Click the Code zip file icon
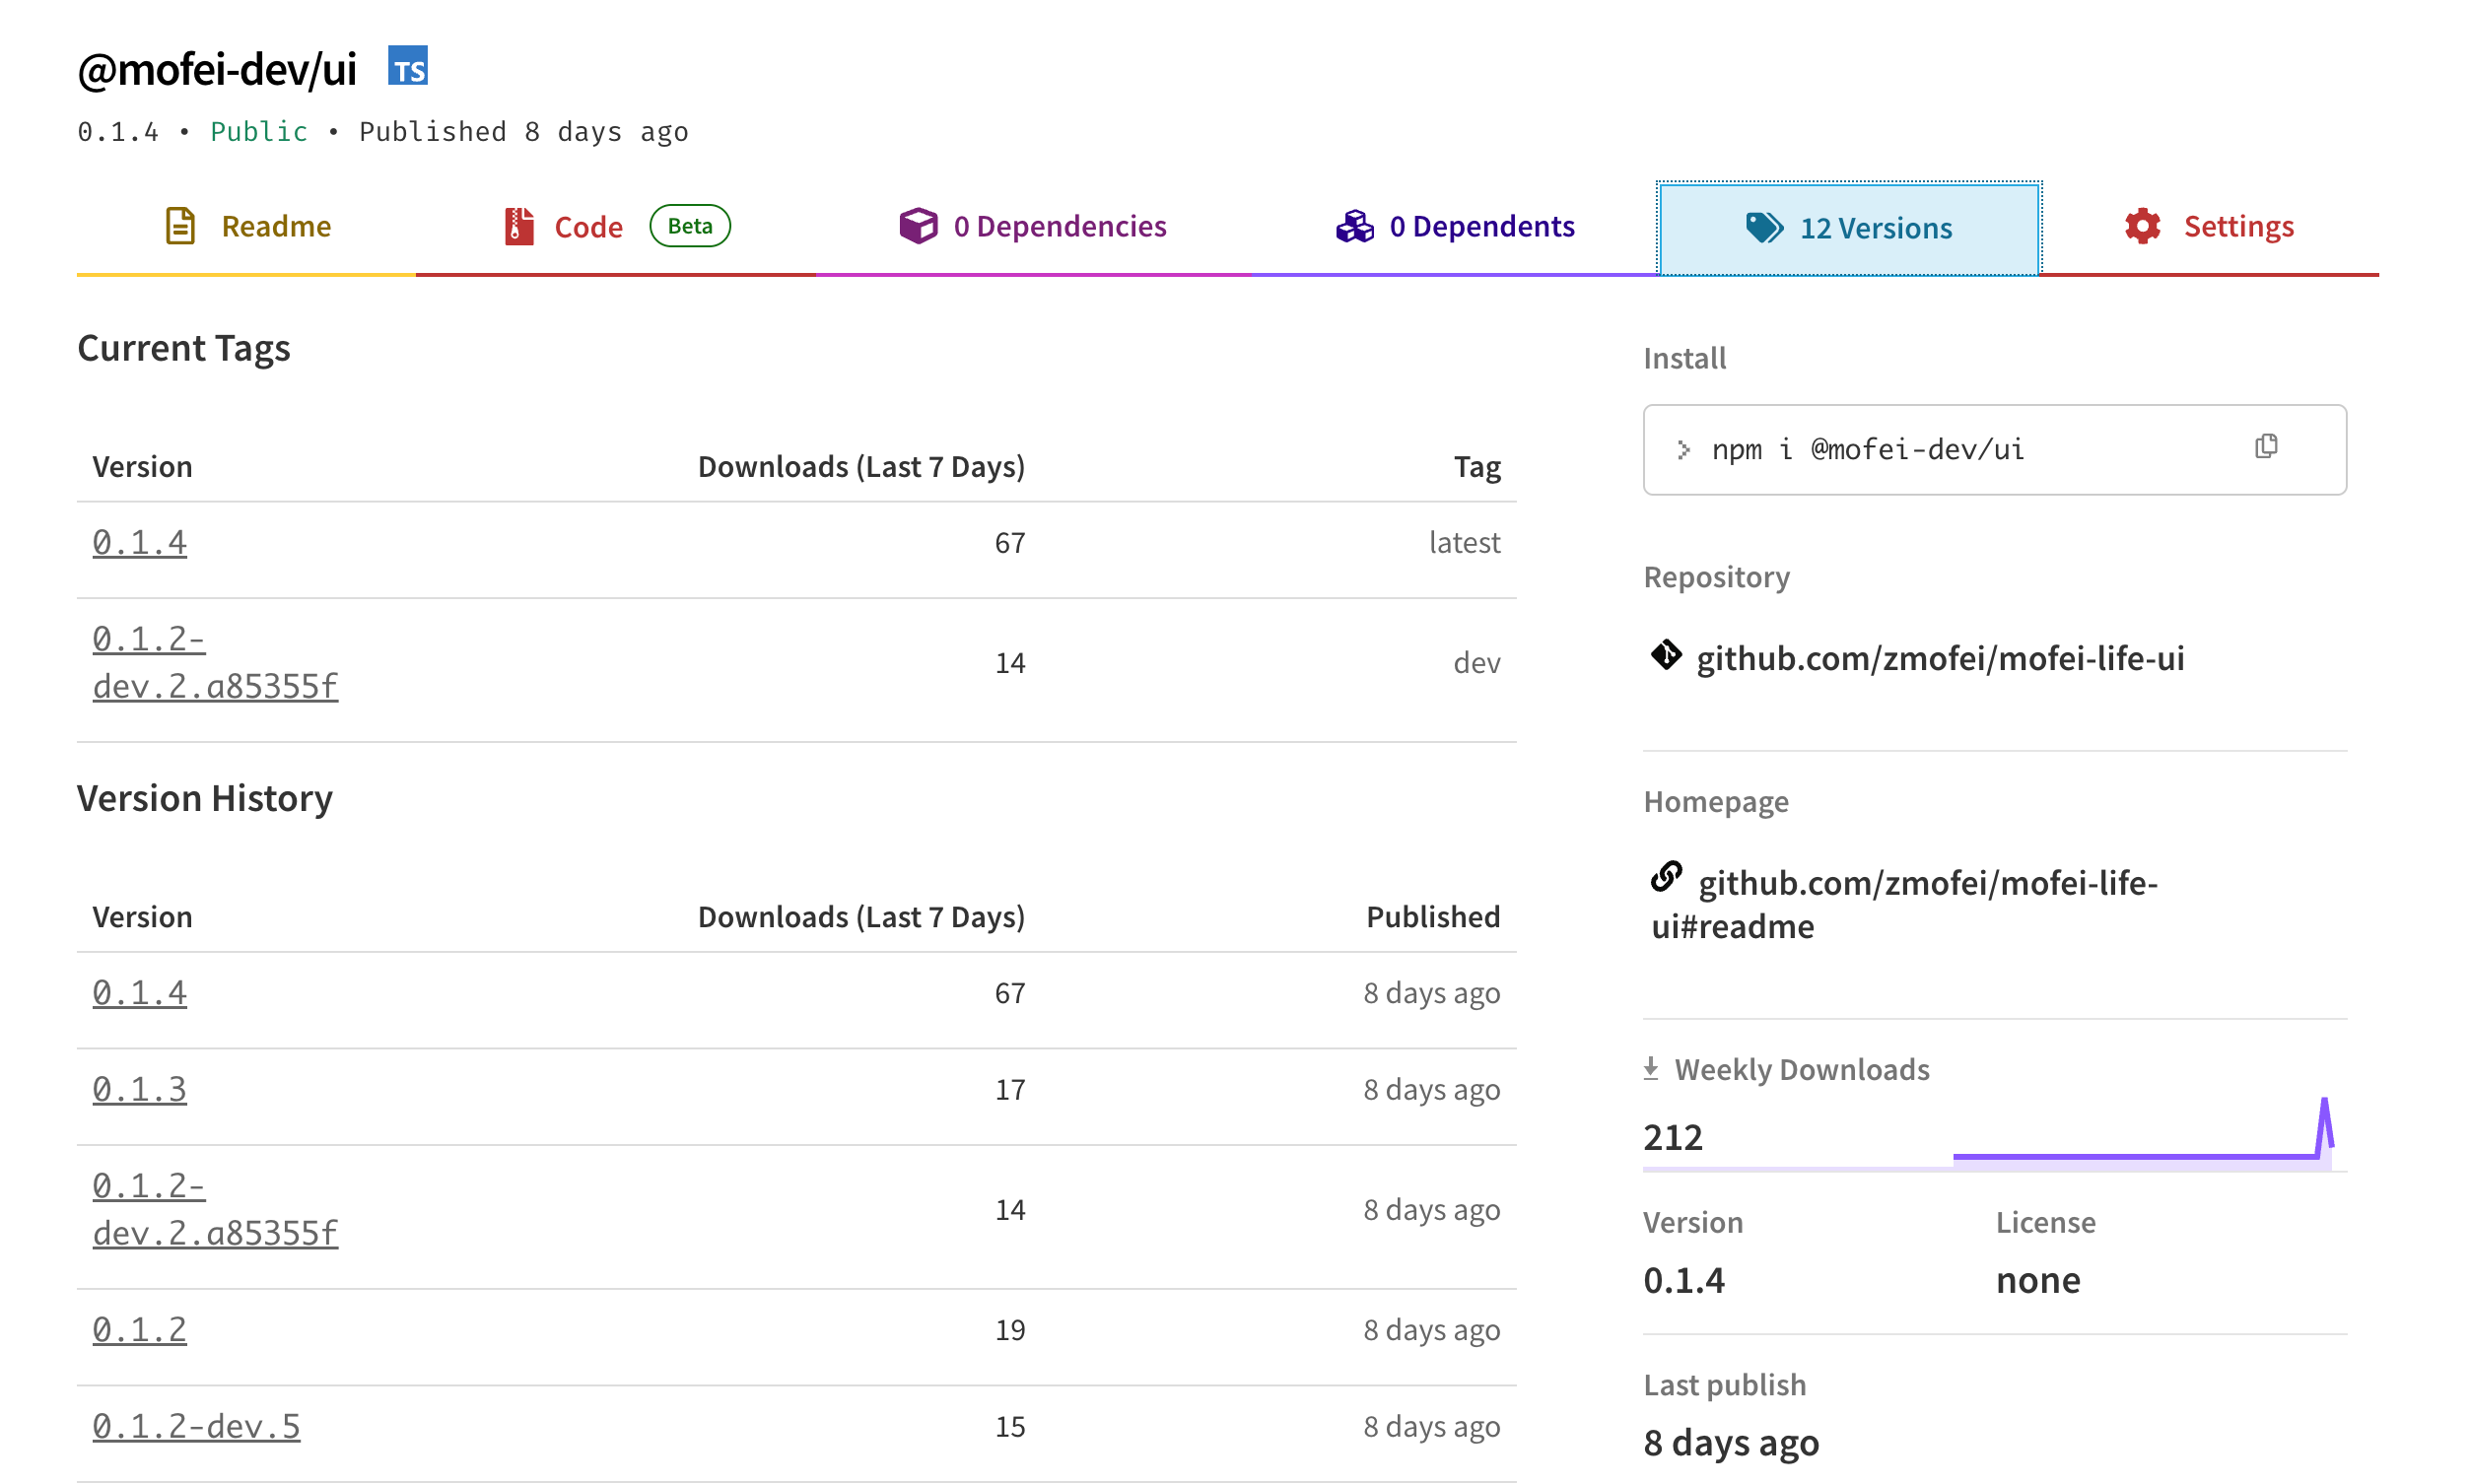The width and height of the screenshot is (2470, 1484). click(x=519, y=226)
